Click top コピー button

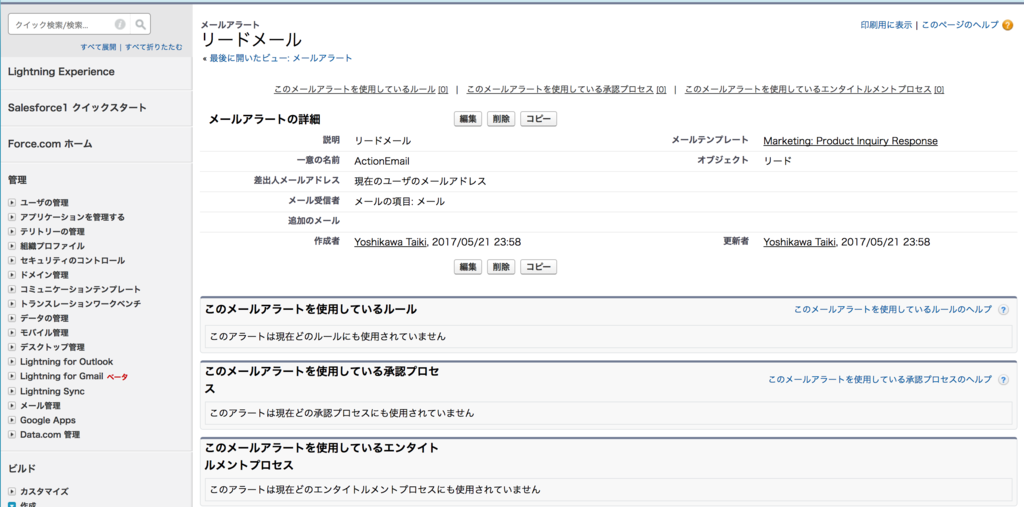539,119
